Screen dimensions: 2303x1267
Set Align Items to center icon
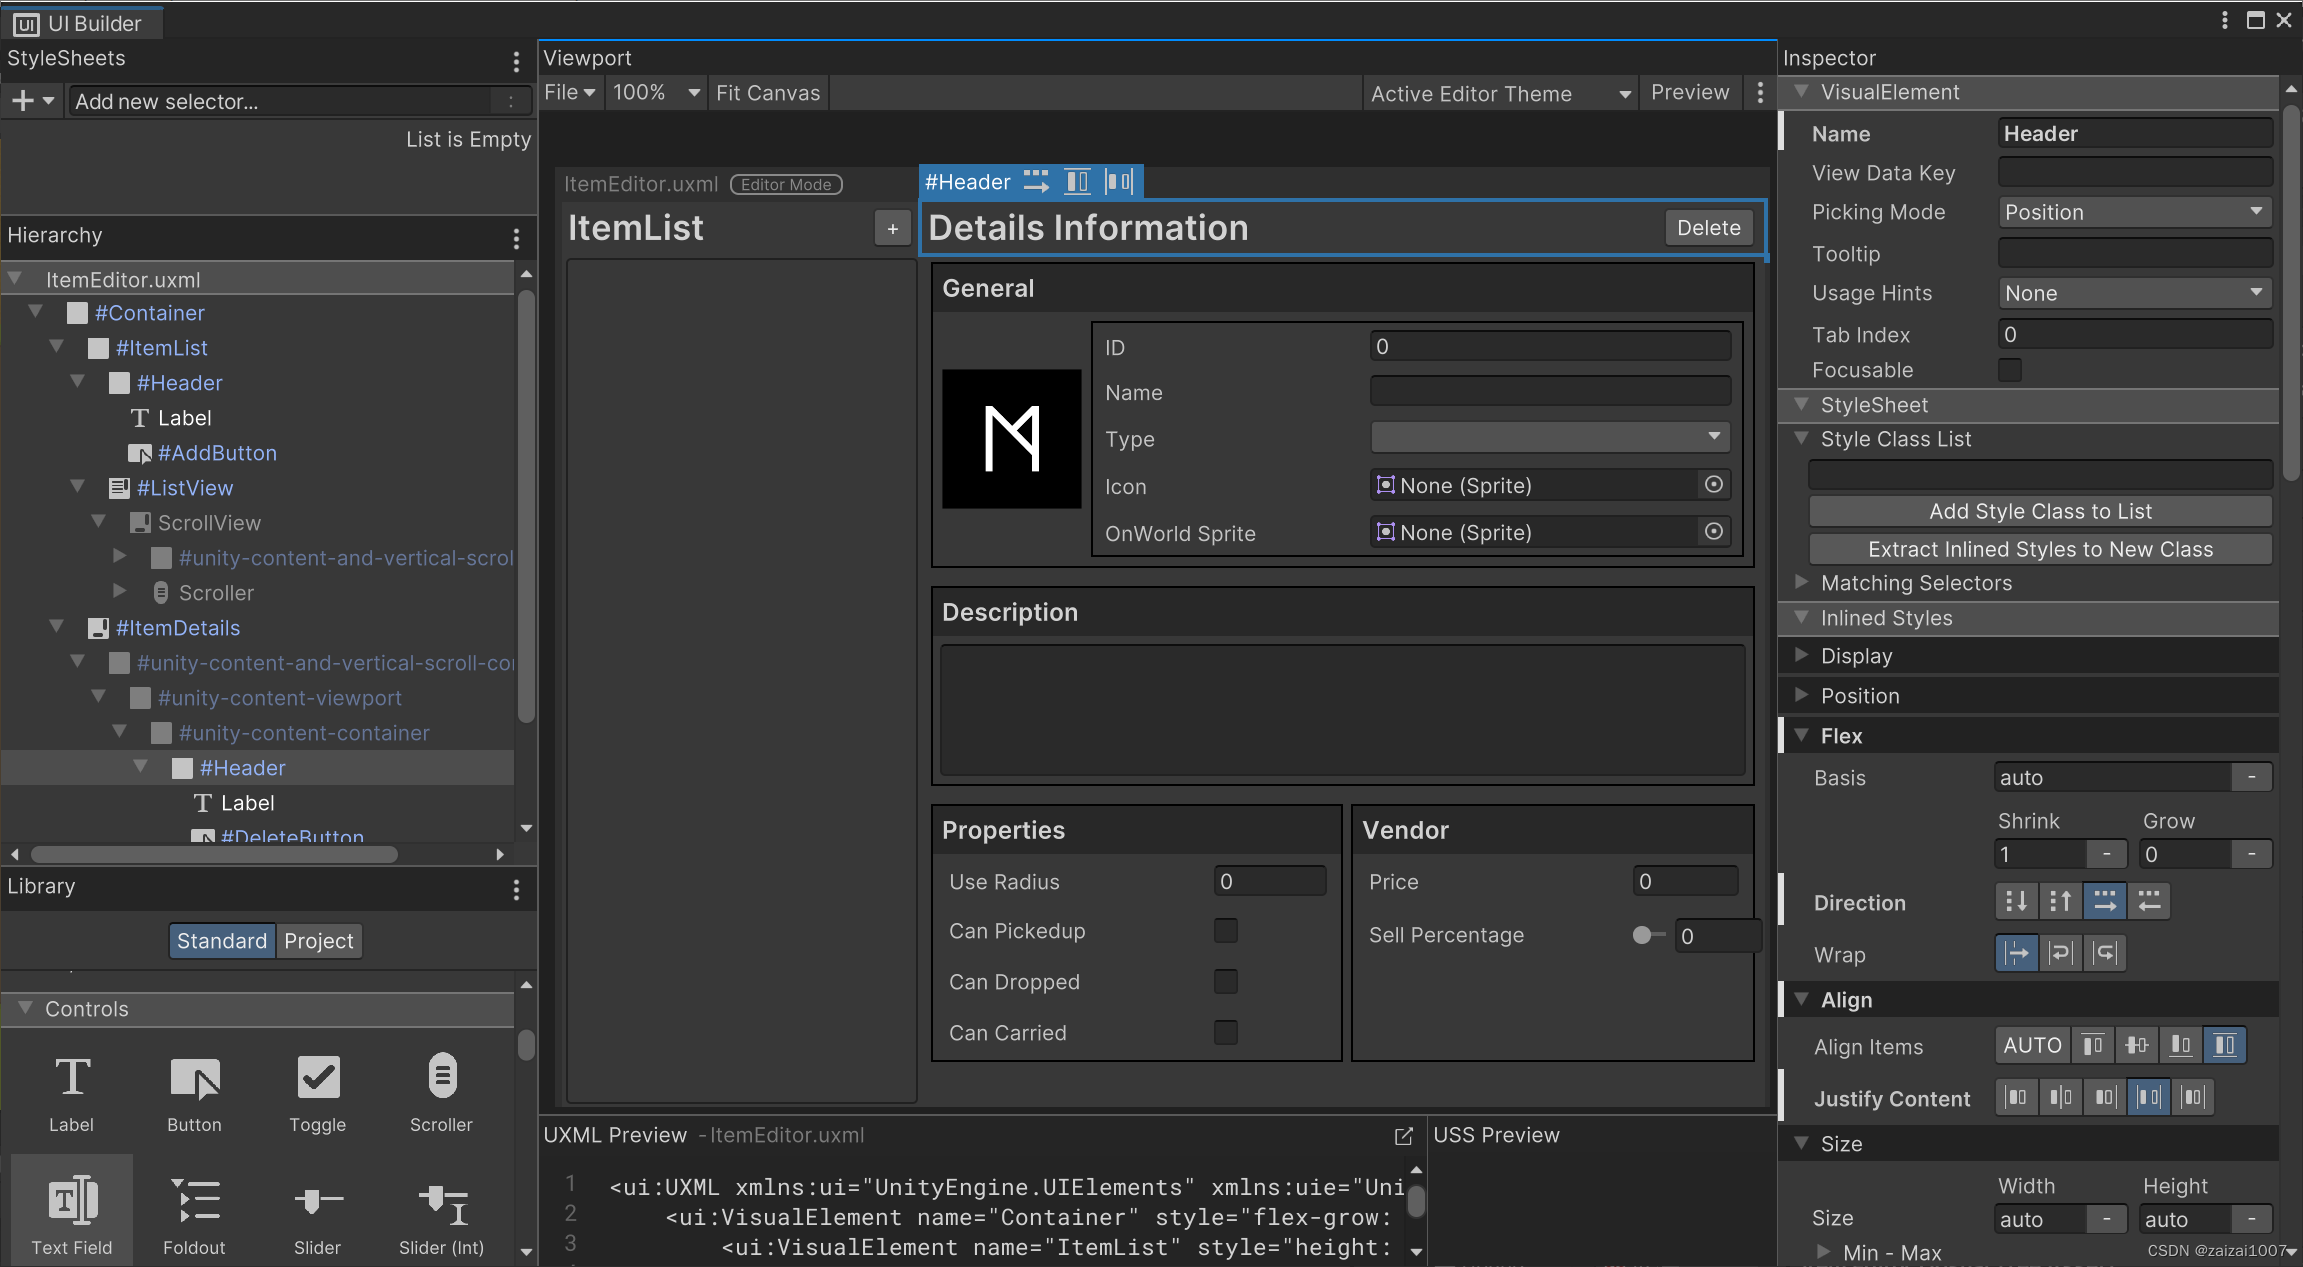2136,1046
